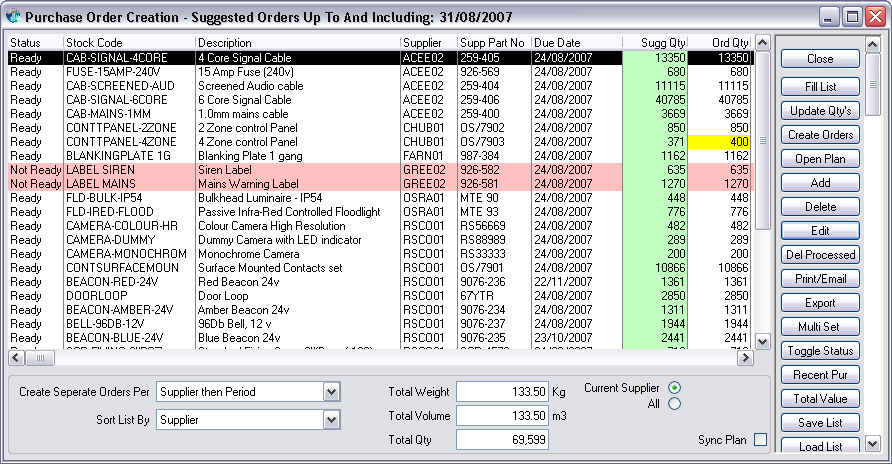Click horizontal scroll right arrow
The height and width of the screenshot is (464, 892).
point(745,358)
